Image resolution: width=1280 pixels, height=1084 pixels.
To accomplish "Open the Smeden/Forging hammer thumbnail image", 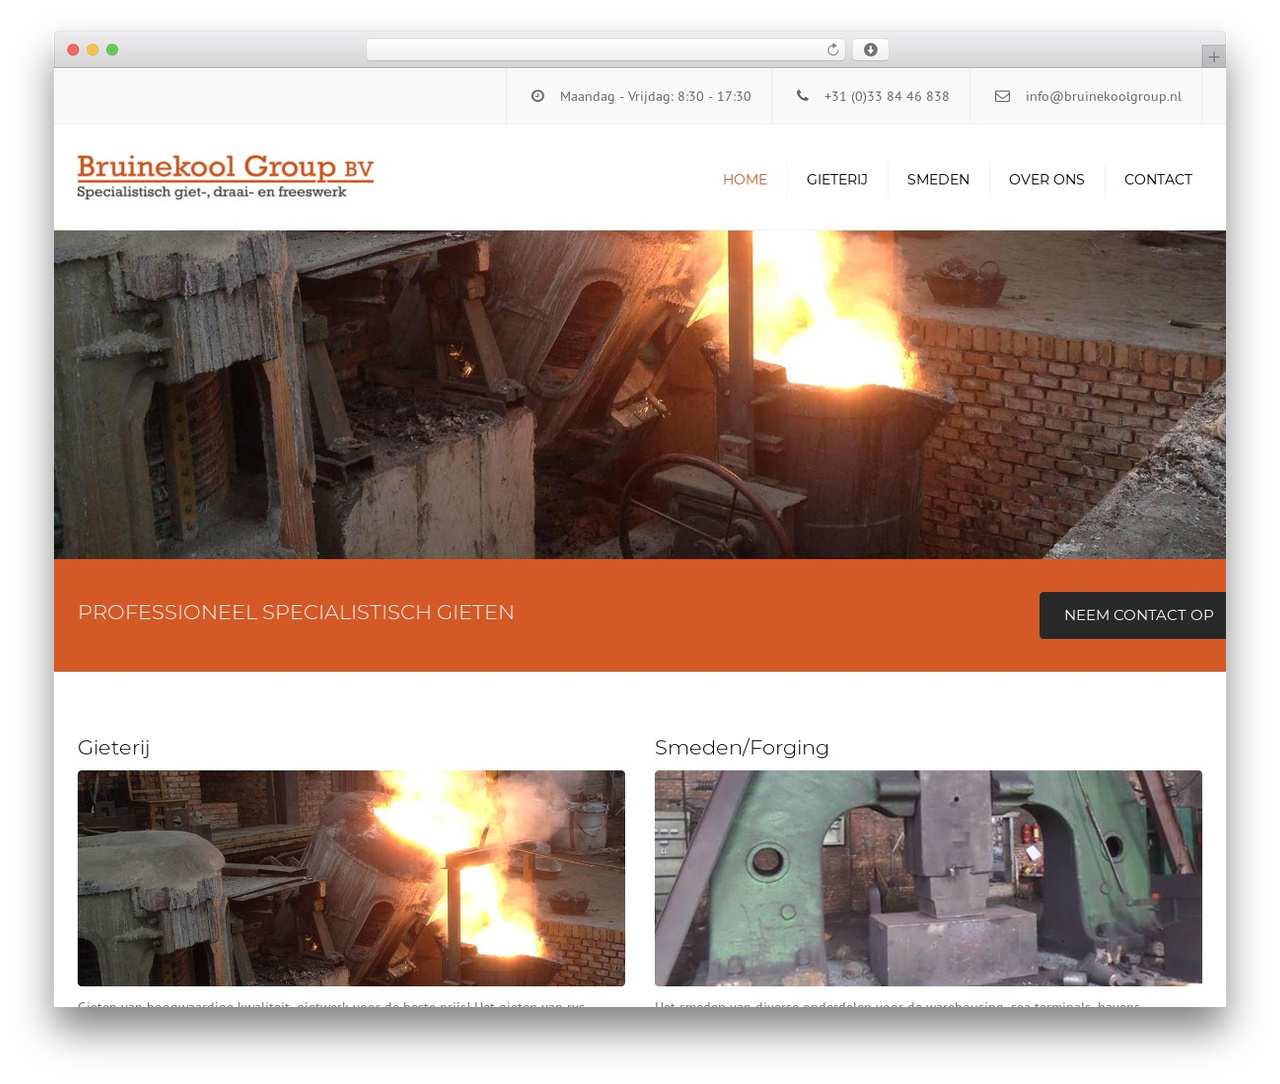I will click(928, 878).
